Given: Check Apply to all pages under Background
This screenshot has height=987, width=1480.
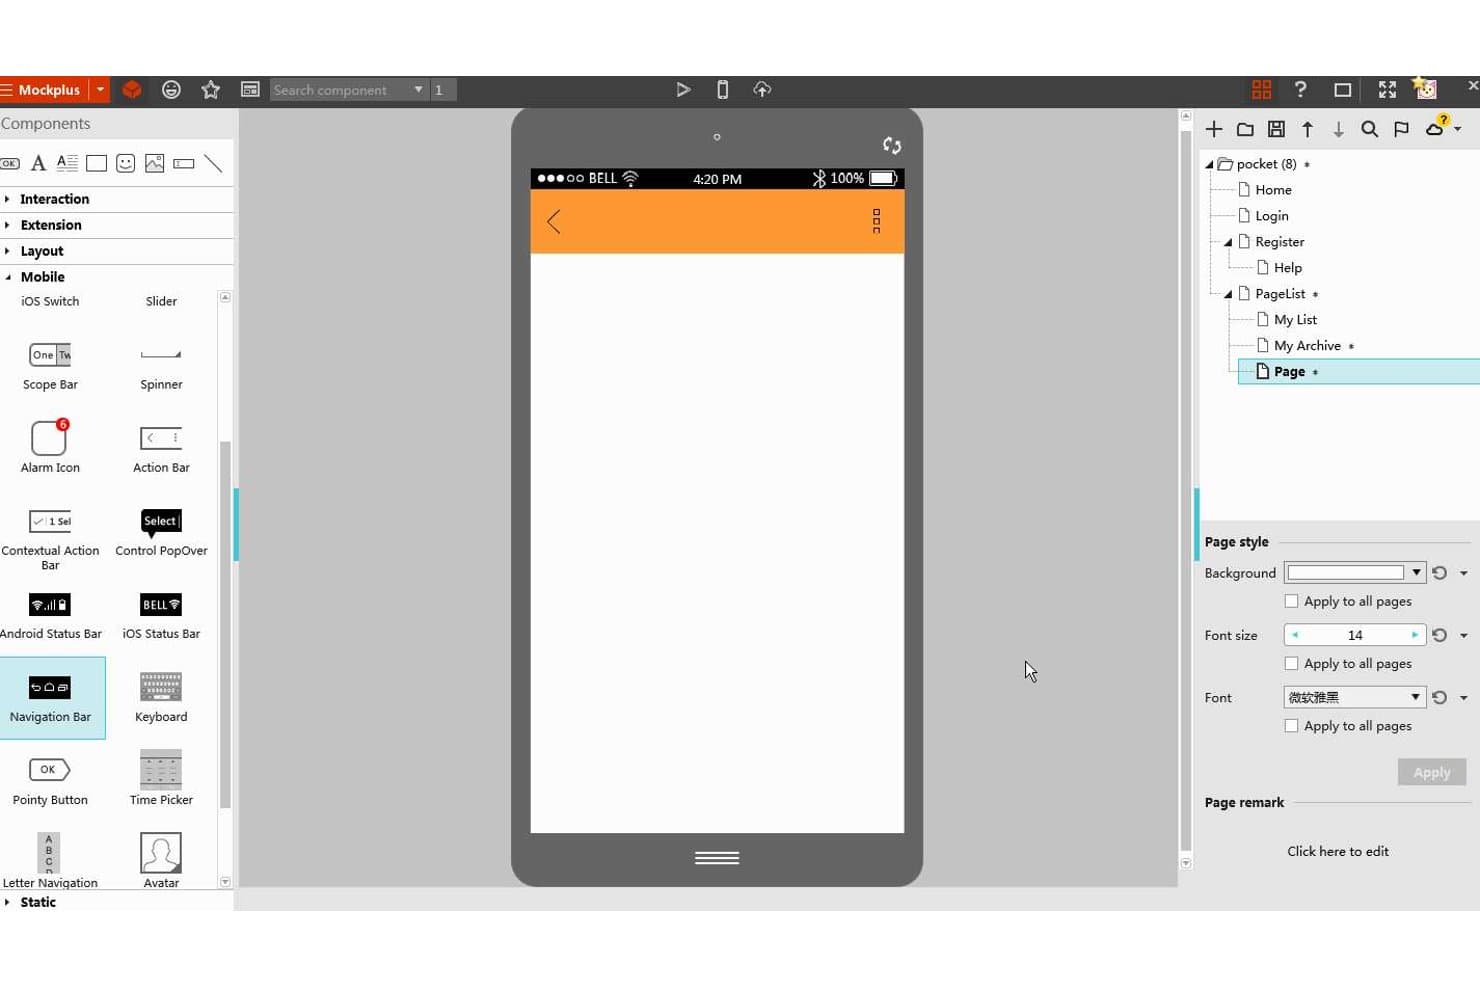Looking at the screenshot, I should [1291, 601].
